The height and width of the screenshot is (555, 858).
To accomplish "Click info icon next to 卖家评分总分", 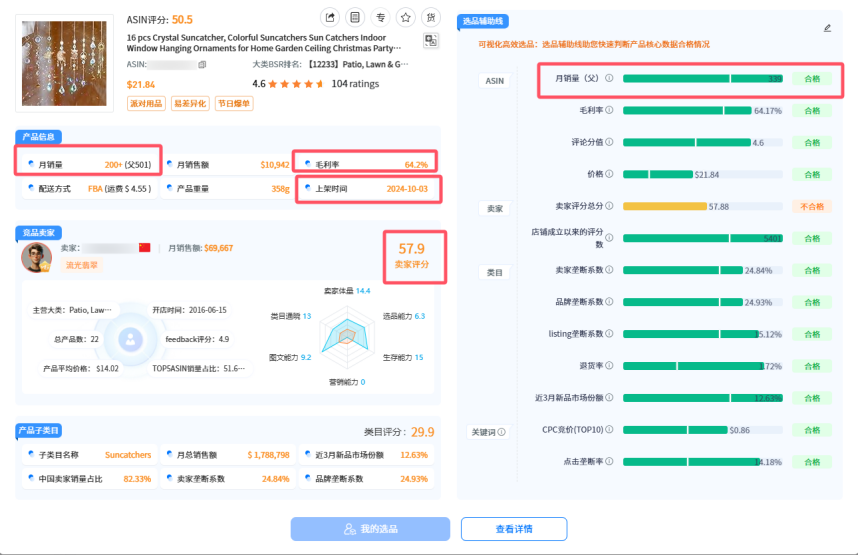I will click(x=609, y=206).
